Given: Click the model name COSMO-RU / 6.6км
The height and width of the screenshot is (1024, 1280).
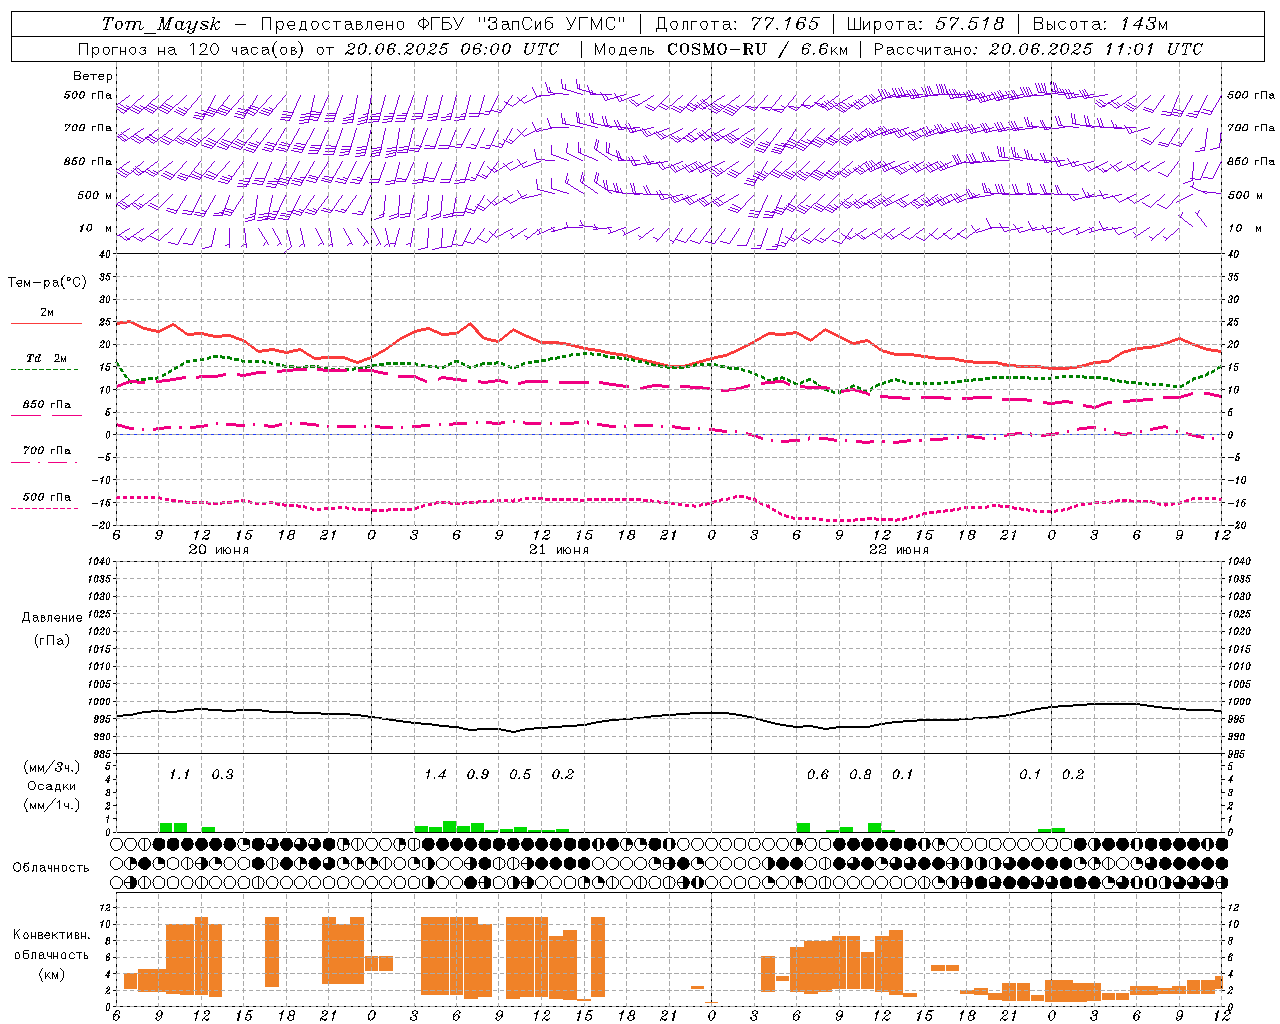Looking at the screenshot, I should click(758, 49).
